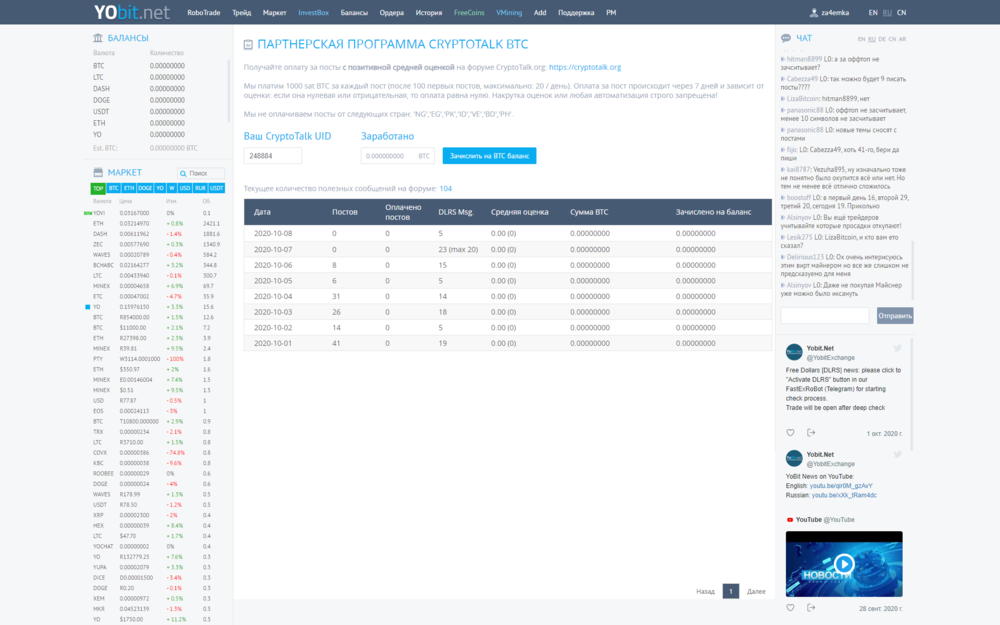Click the '23 (max 20)' DLRS cell
The height and width of the screenshot is (625, 1000).
[458, 249]
